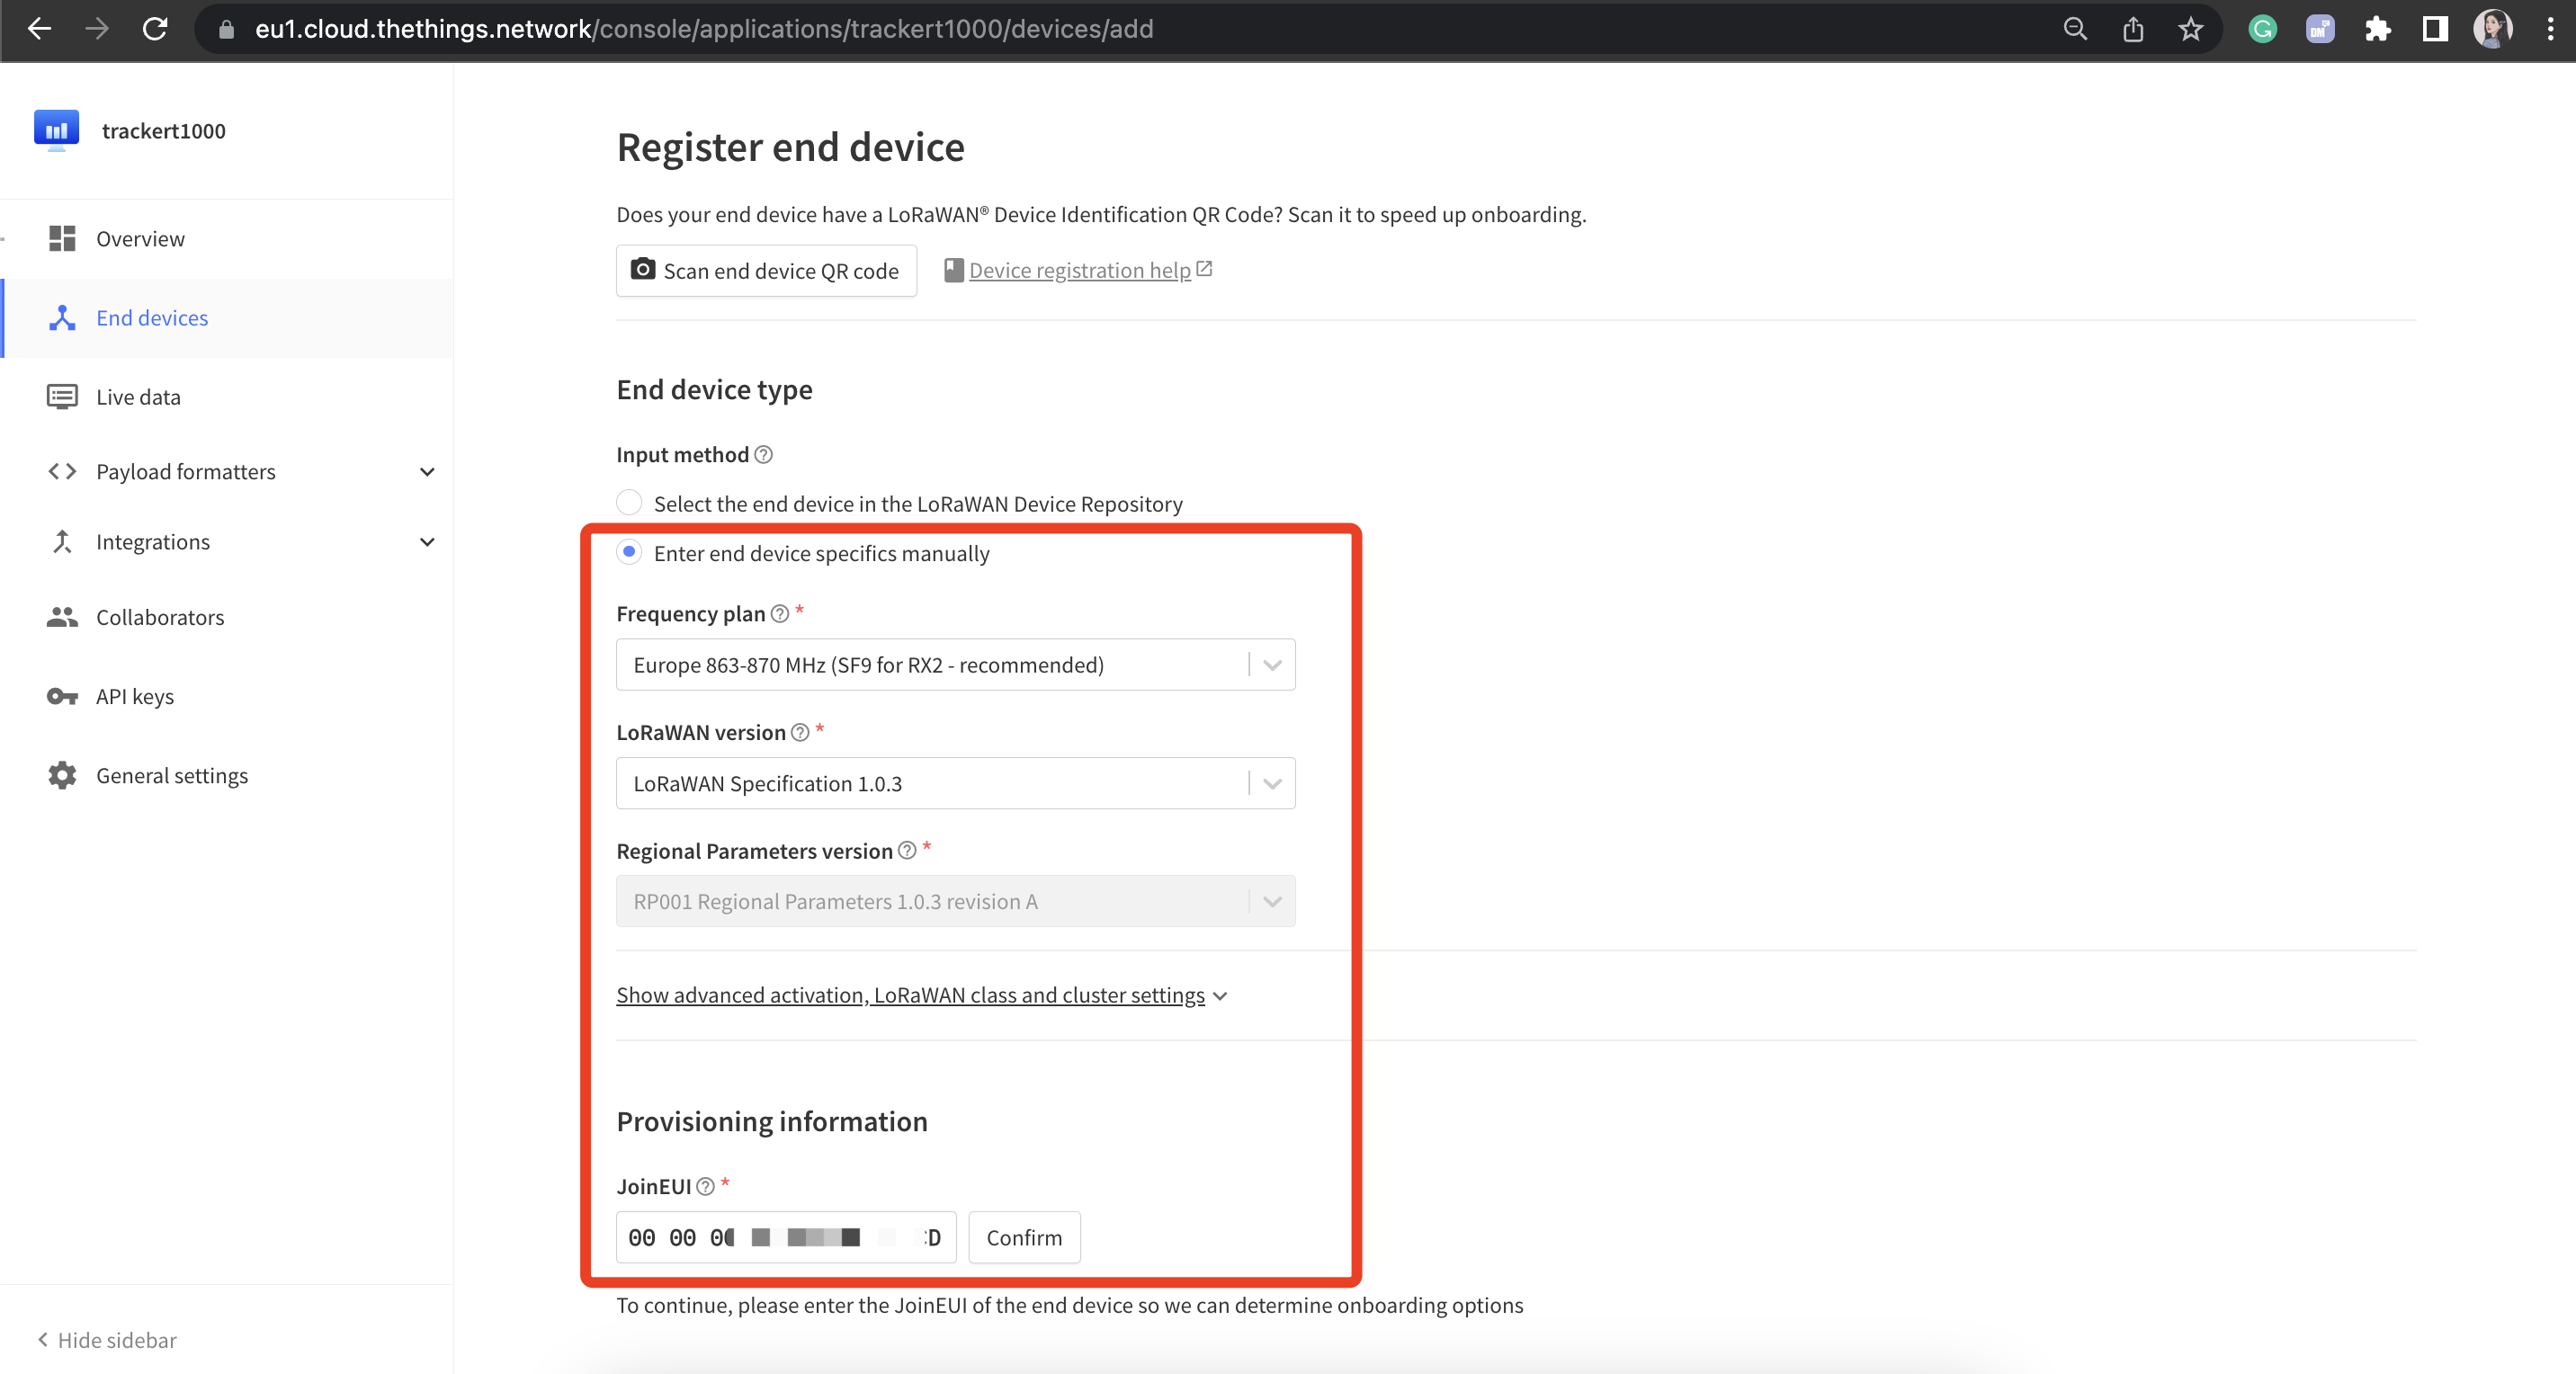Screen dimensions: 2576x1374
Task: Click the LoRaWAN version help icon
Action: point(800,732)
